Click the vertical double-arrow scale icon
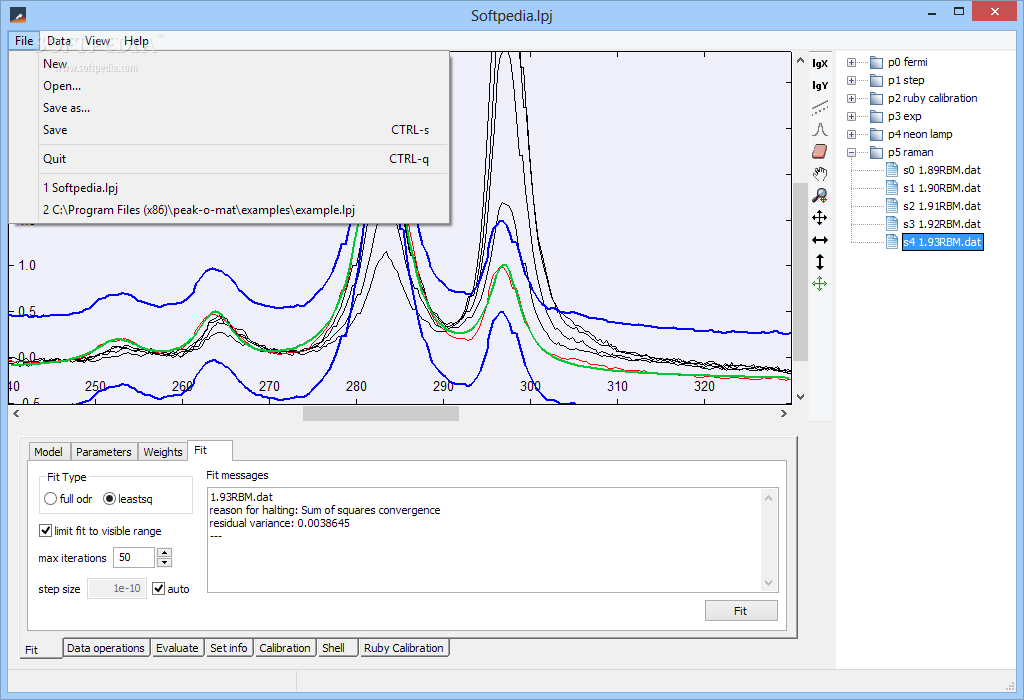 (820, 262)
